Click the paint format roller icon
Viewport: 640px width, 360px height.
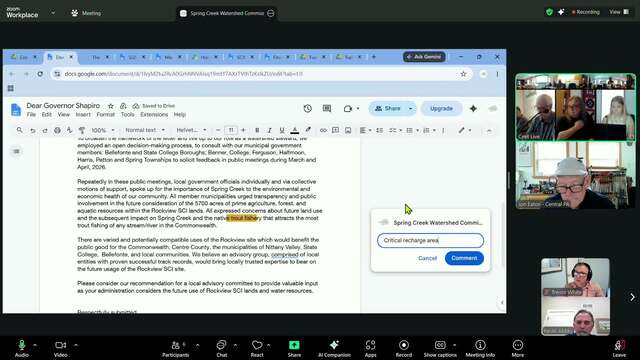click(x=82, y=130)
